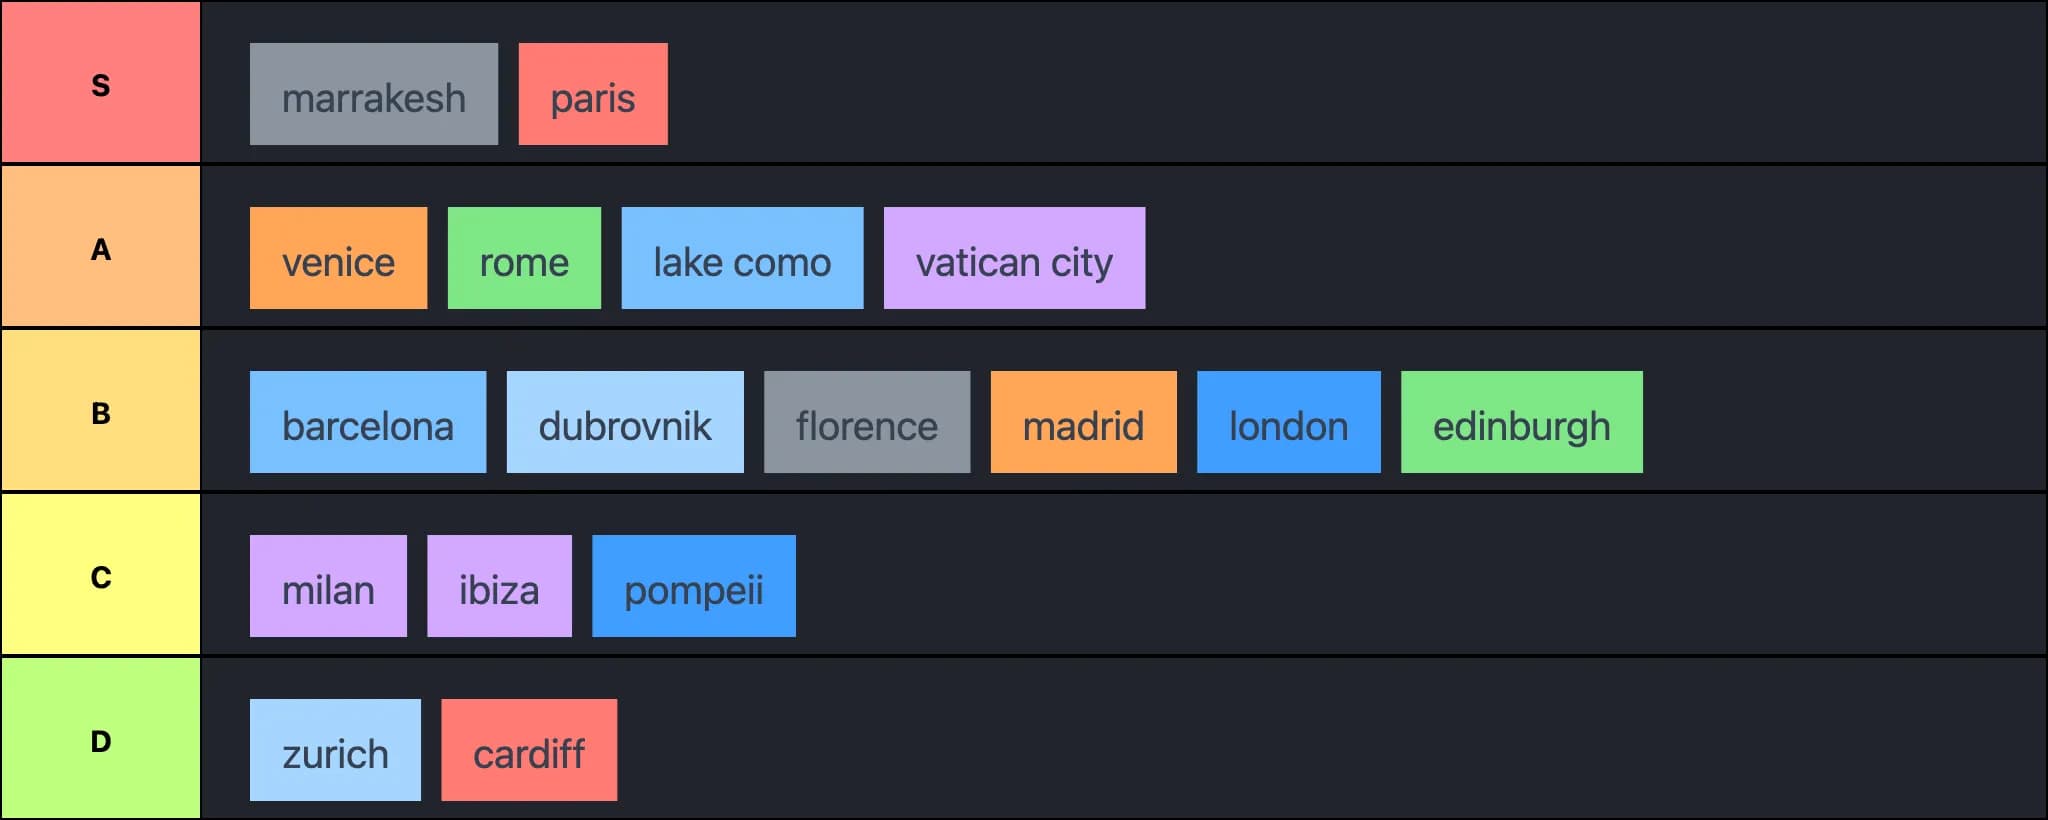Viewport: 2048px width, 820px height.
Task: Click the edinburgh tile
Action: pos(1521,422)
